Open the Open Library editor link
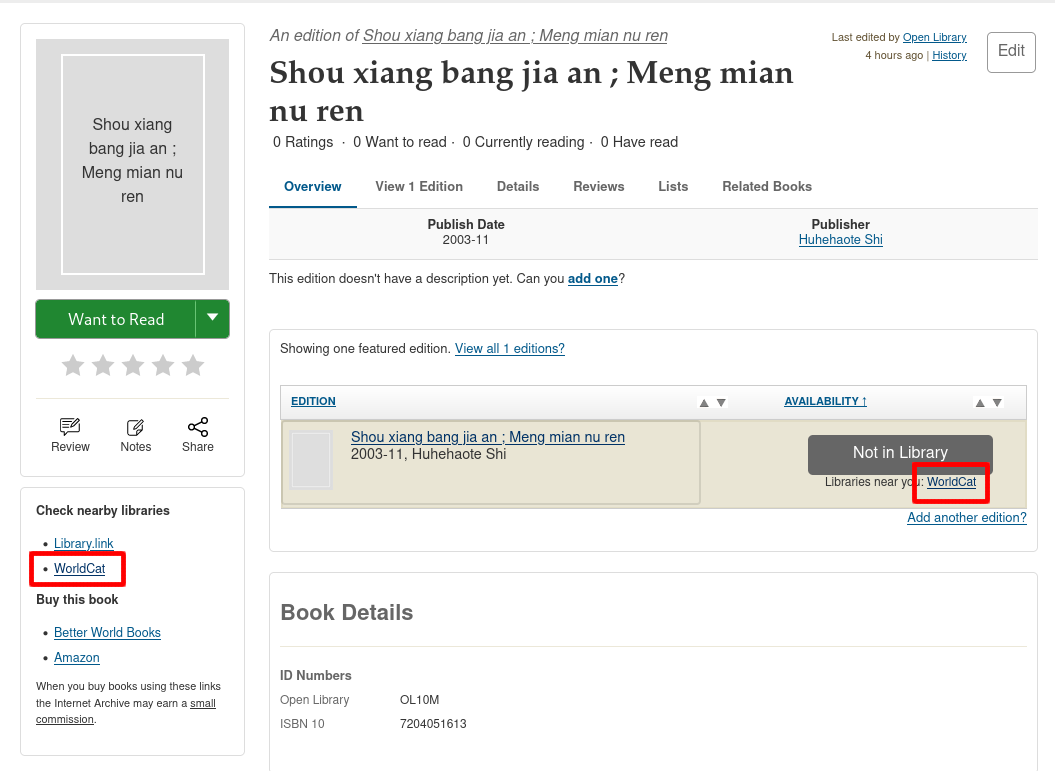1055x771 pixels. 935,37
